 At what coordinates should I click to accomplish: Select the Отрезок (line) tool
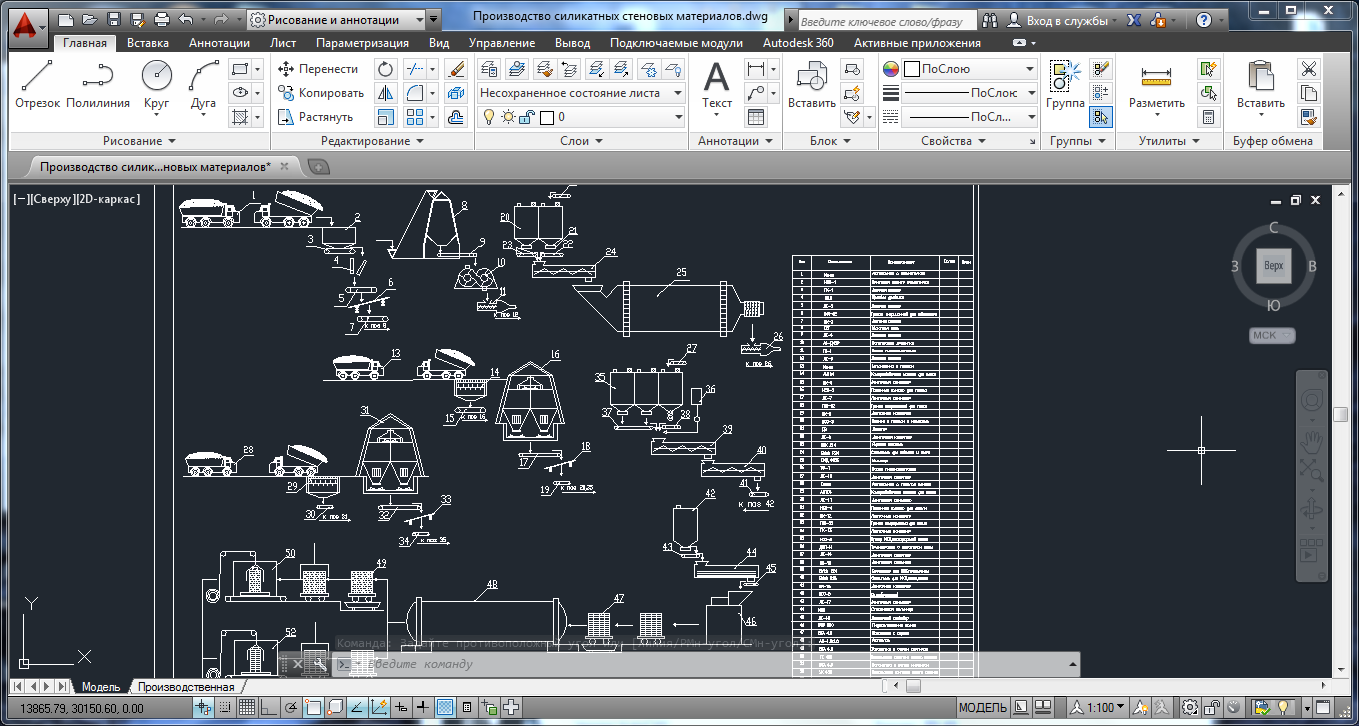[38, 84]
